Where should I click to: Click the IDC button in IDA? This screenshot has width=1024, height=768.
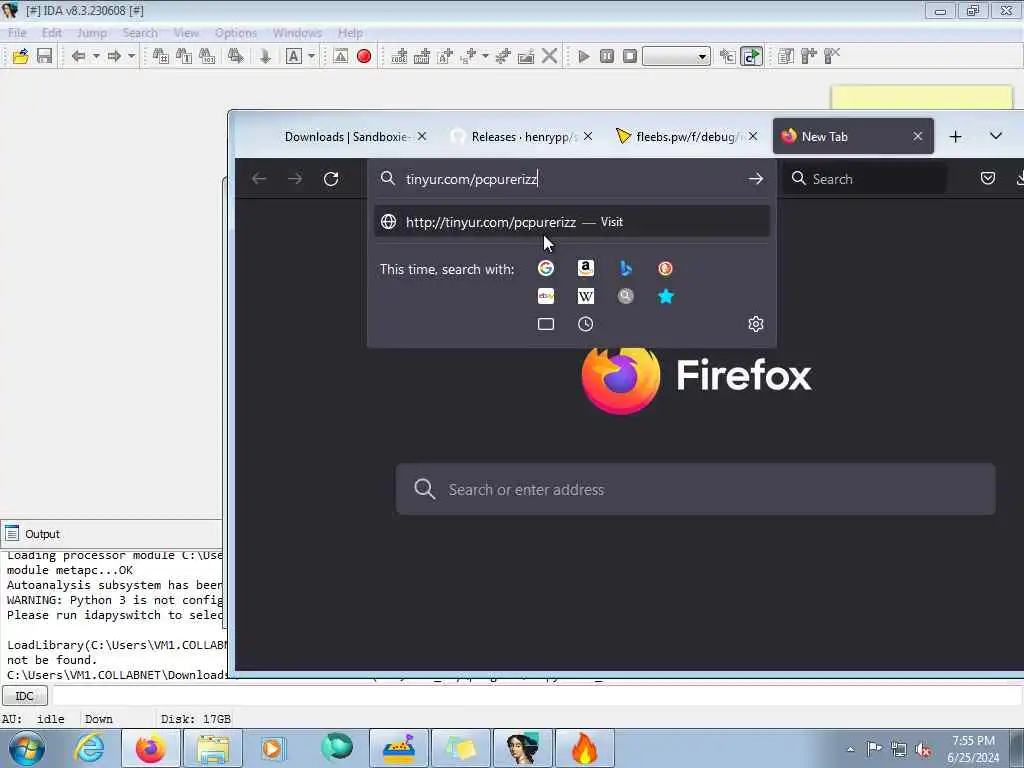click(x=25, y=696)
